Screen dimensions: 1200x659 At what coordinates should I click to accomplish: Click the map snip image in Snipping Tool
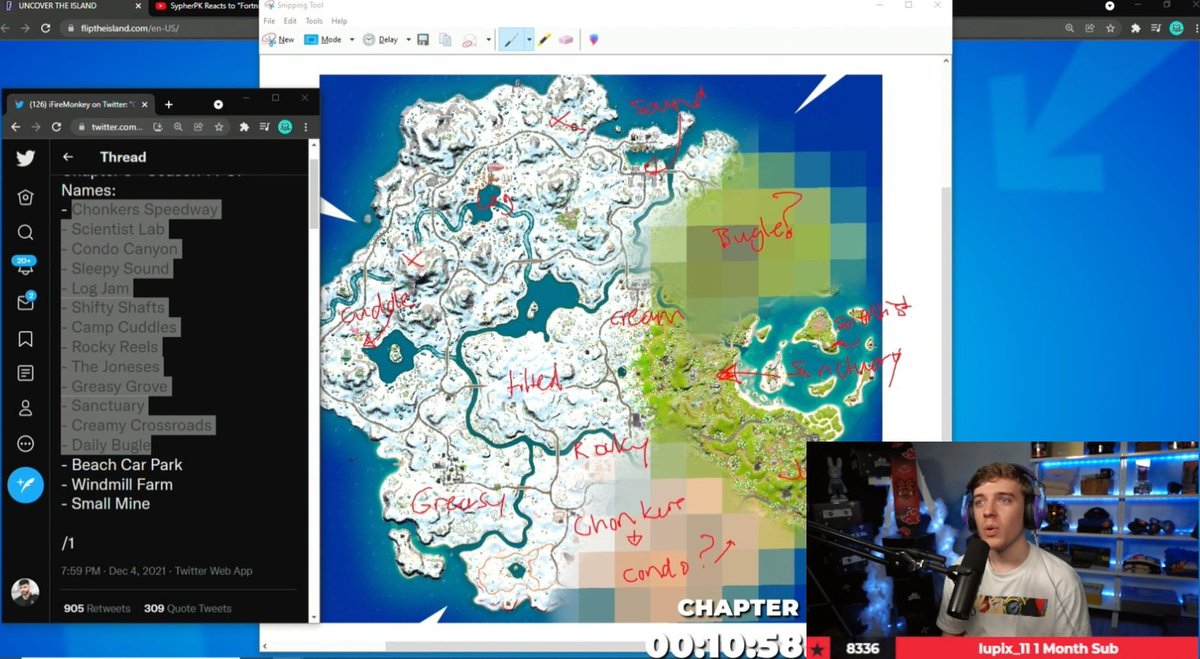tap(600, 348)
